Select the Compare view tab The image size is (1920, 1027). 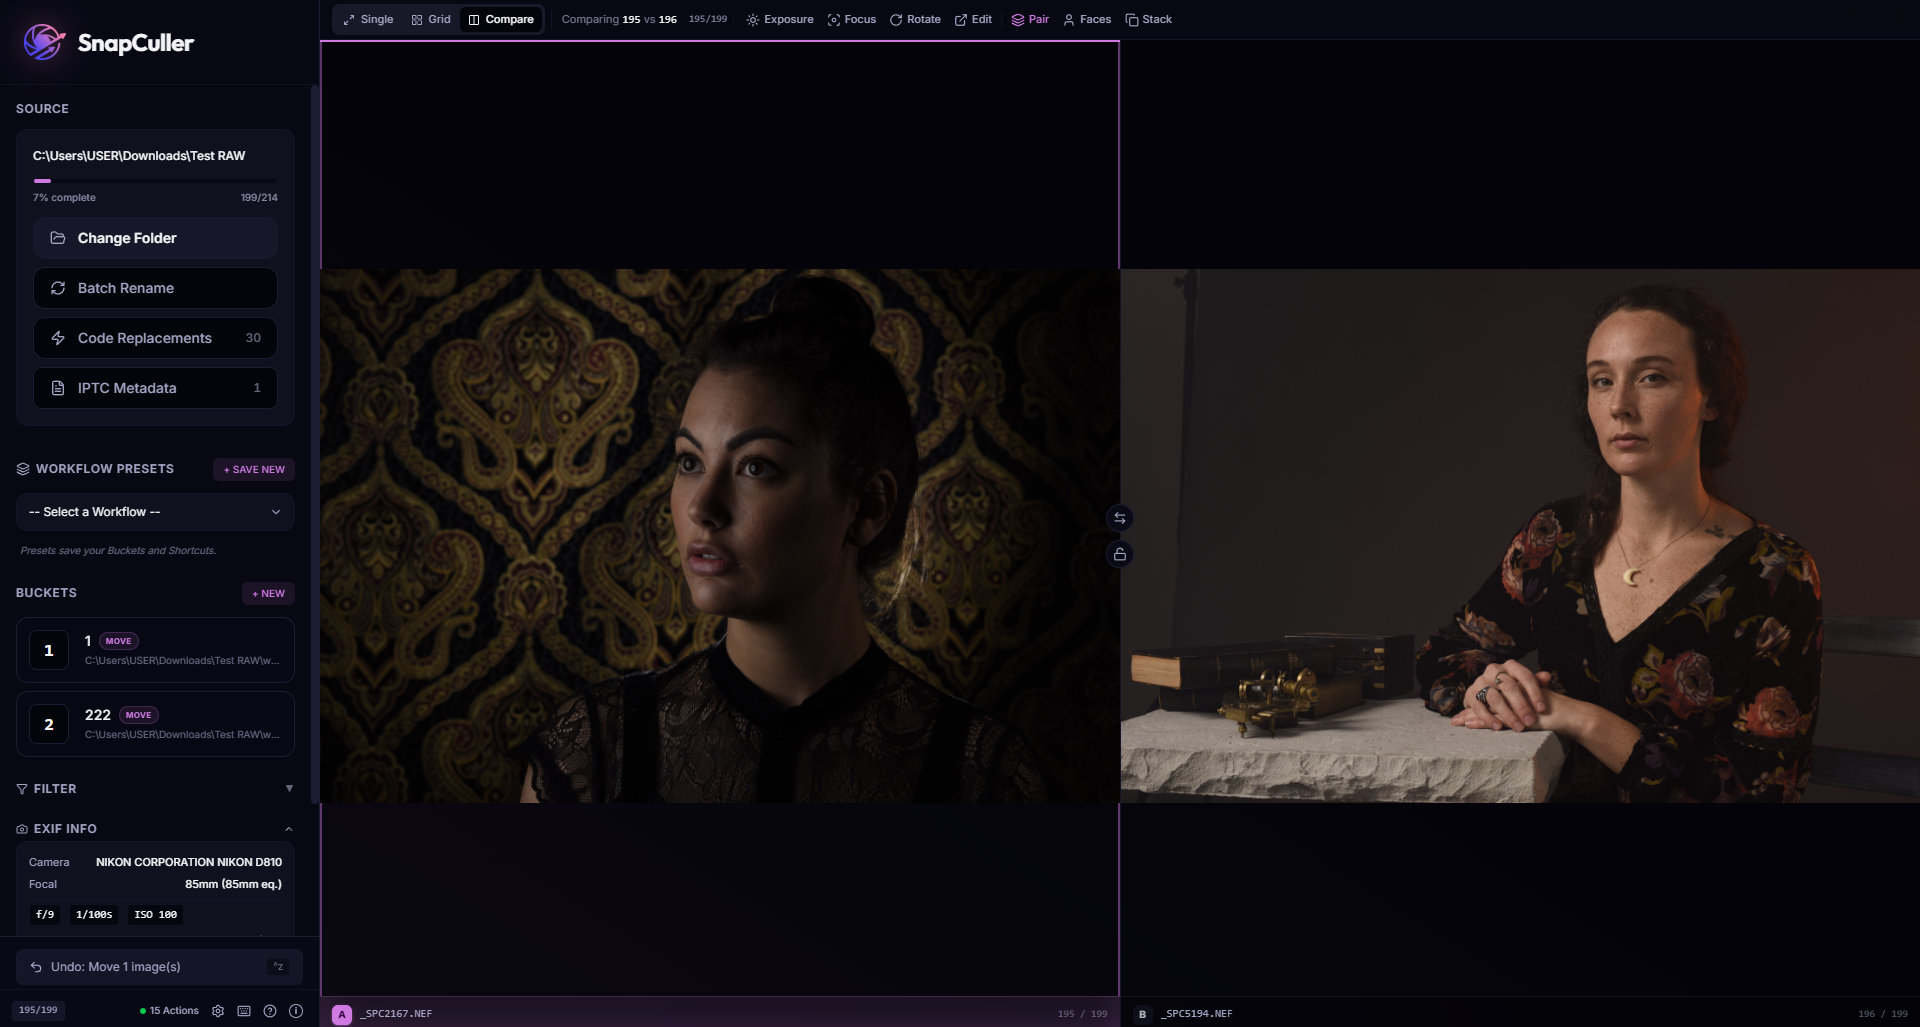click(501, 19)
